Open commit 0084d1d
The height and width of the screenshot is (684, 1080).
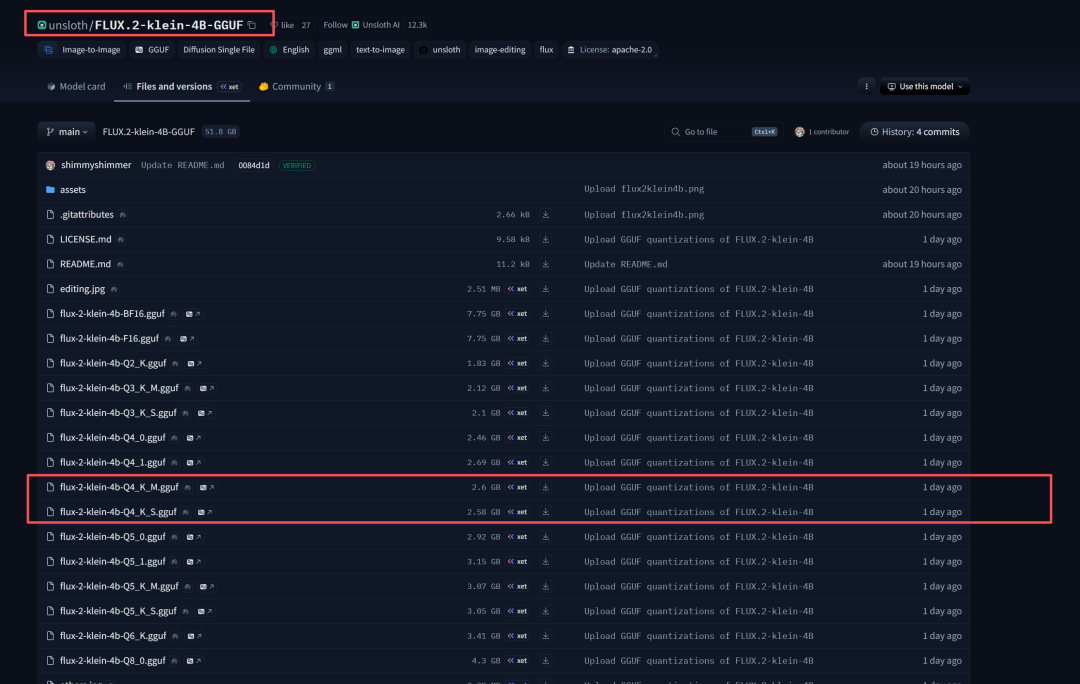[x=253, y=165]
